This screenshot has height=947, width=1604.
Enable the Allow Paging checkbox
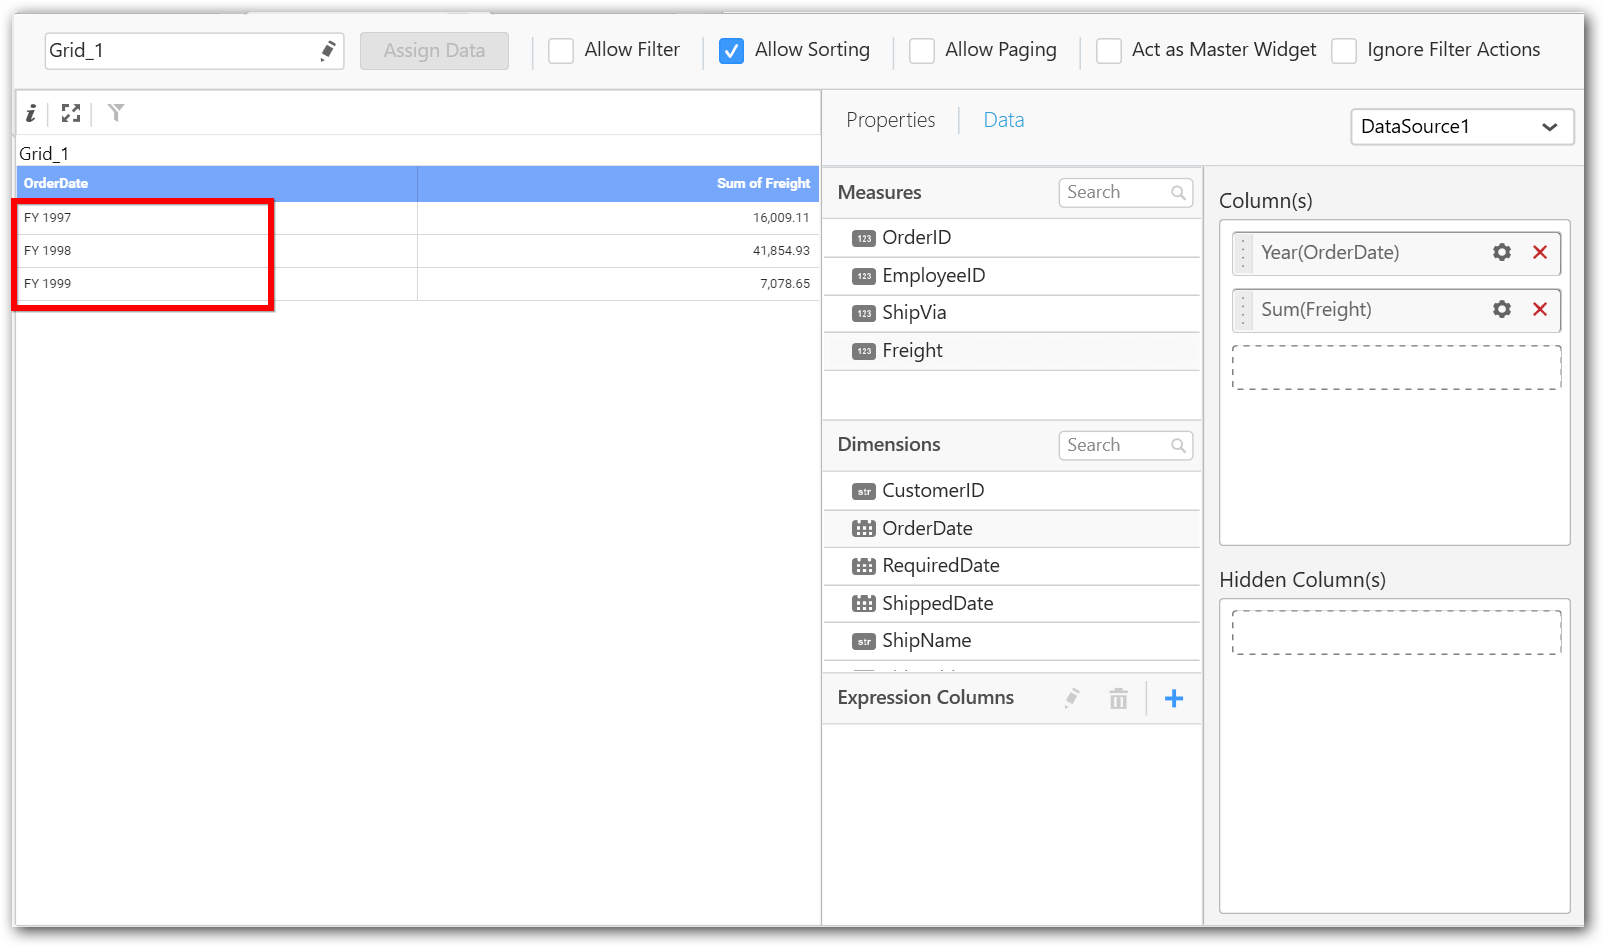(x=921, y=51)
